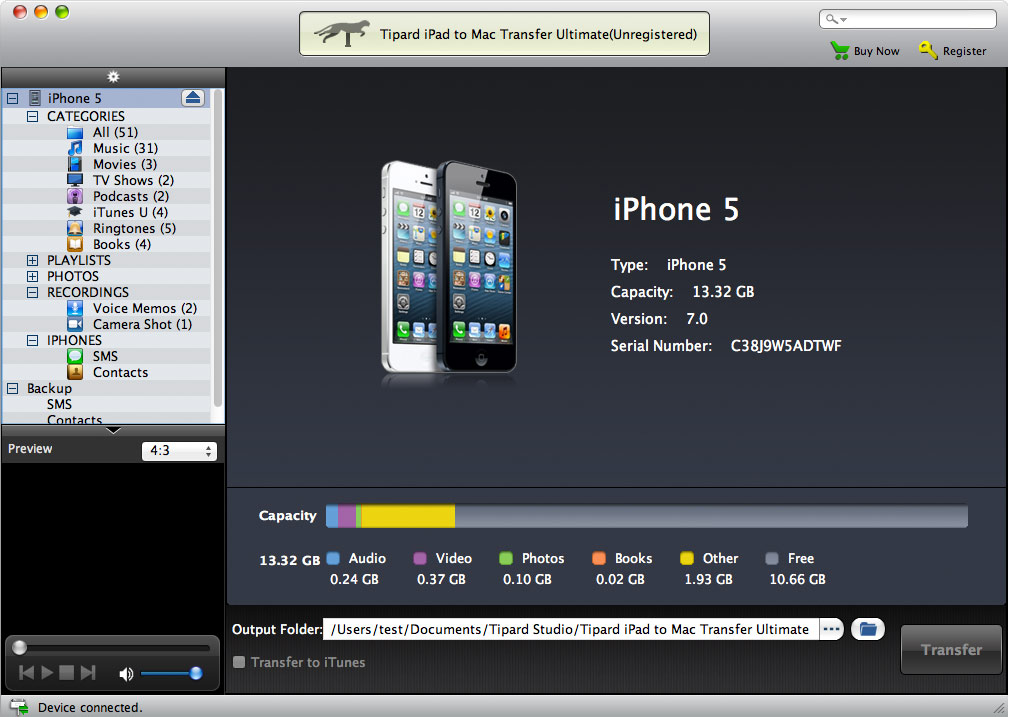Collapse the preview panel arrow

click(113, 430)
